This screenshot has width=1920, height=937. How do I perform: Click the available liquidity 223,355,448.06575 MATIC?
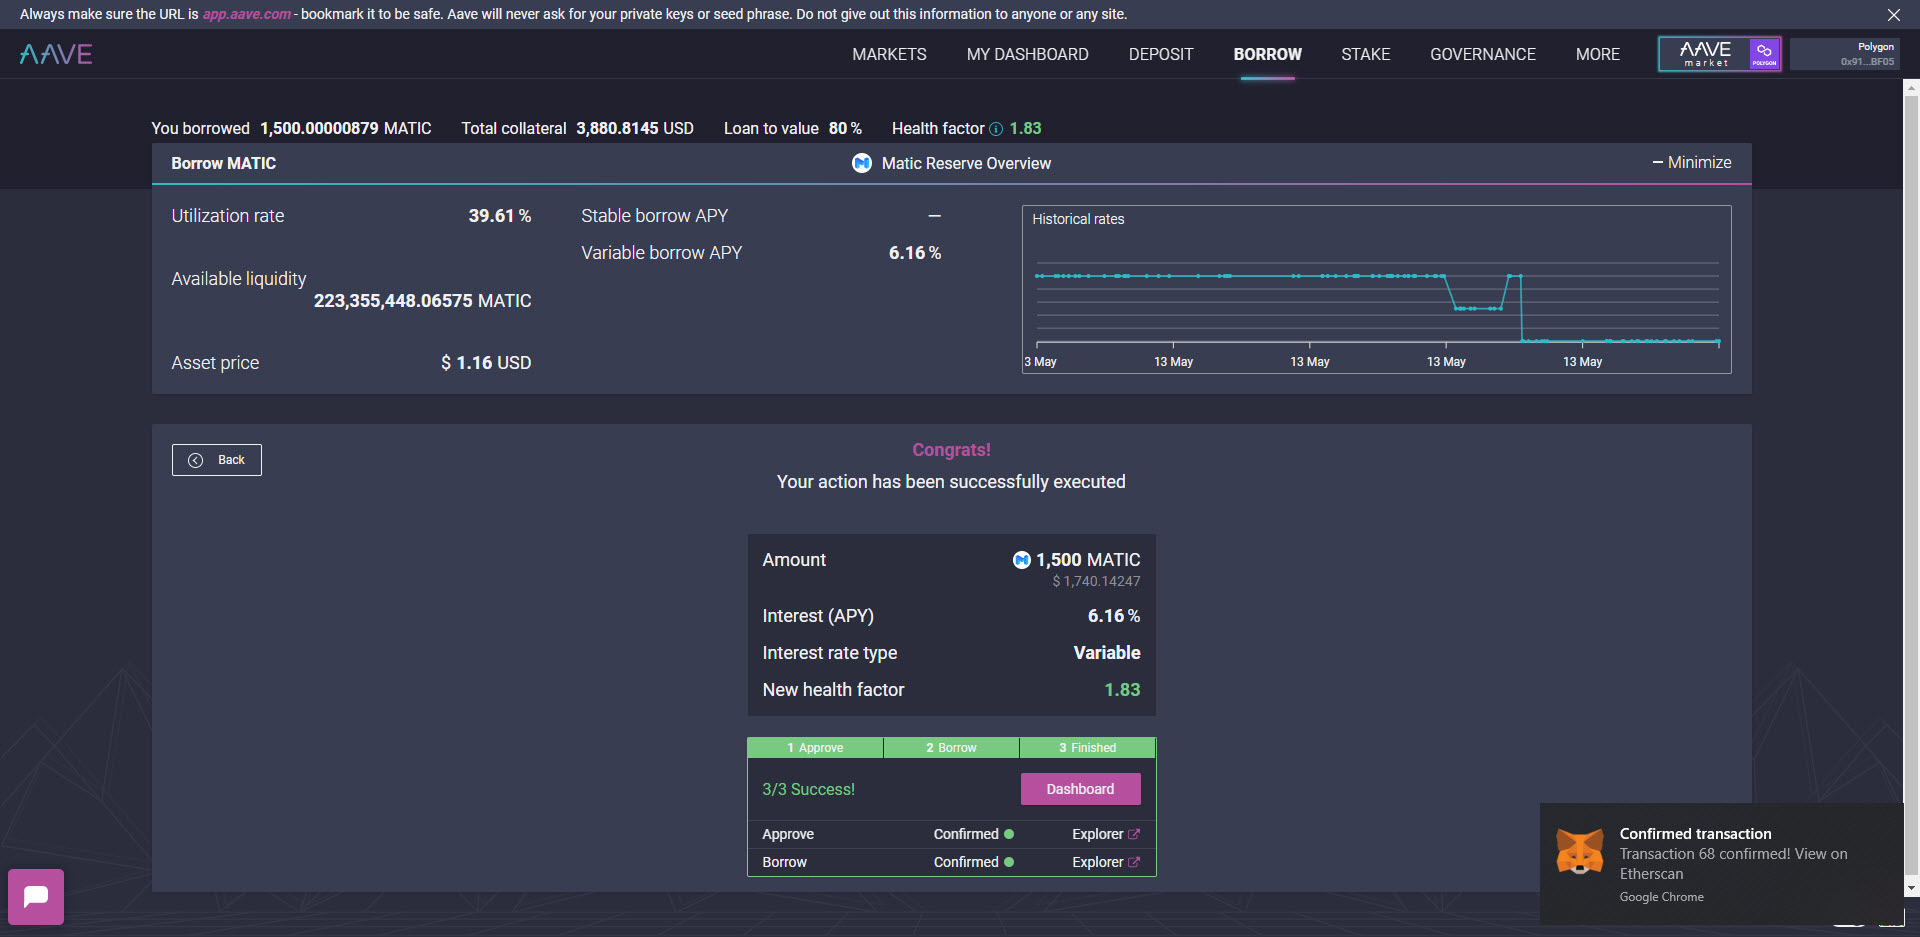click(422, 301)
